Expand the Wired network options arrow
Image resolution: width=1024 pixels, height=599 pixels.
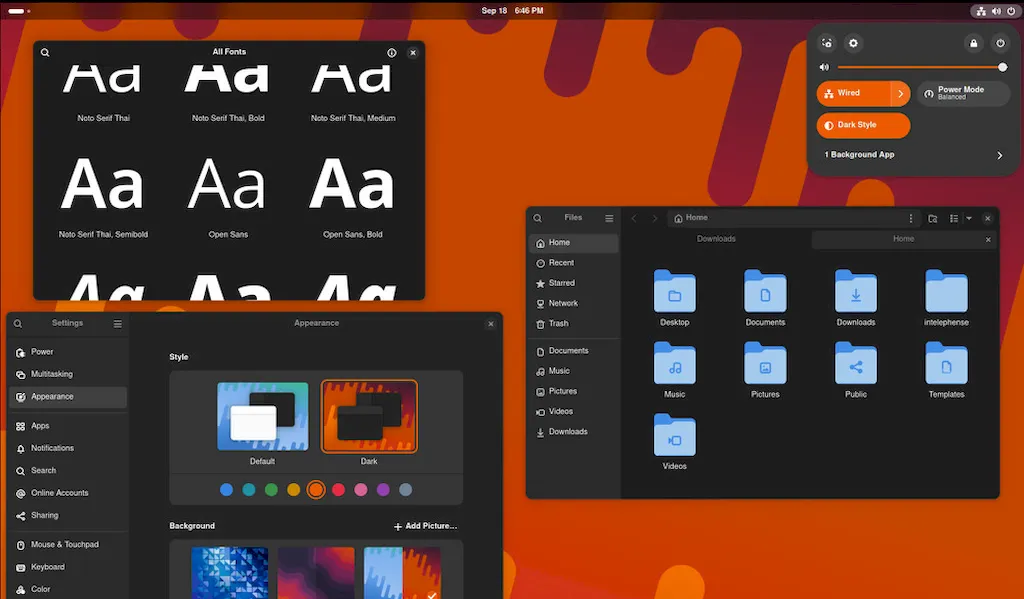pos(901,93)
